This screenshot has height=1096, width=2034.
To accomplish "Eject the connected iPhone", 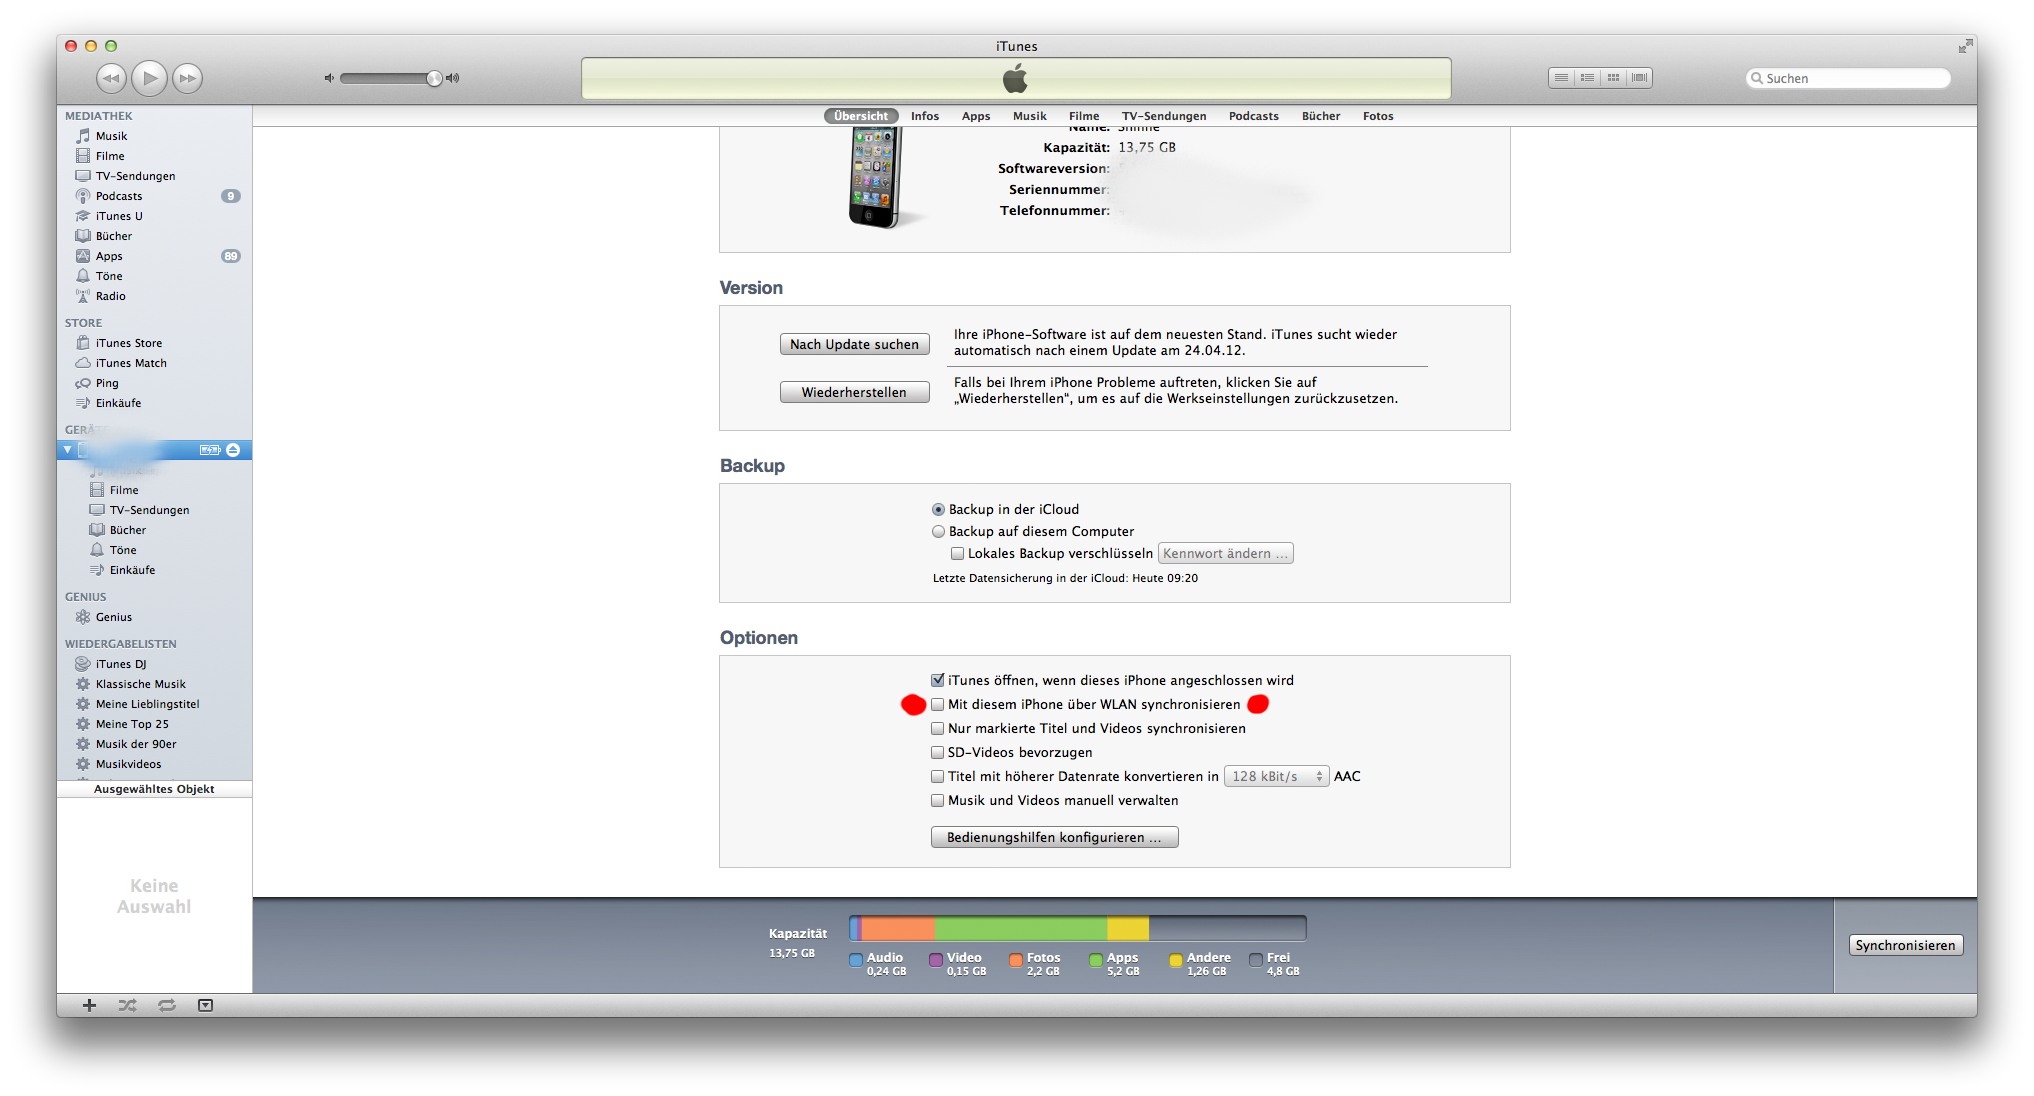I will [233, 450].
